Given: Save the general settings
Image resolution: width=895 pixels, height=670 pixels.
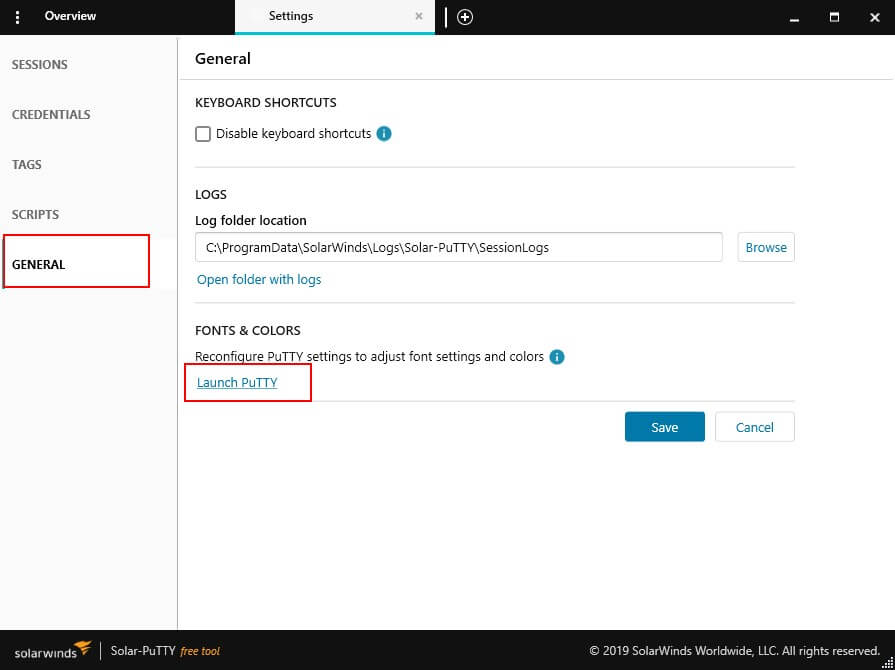Looking at the screenshot, I should (664, 427).
